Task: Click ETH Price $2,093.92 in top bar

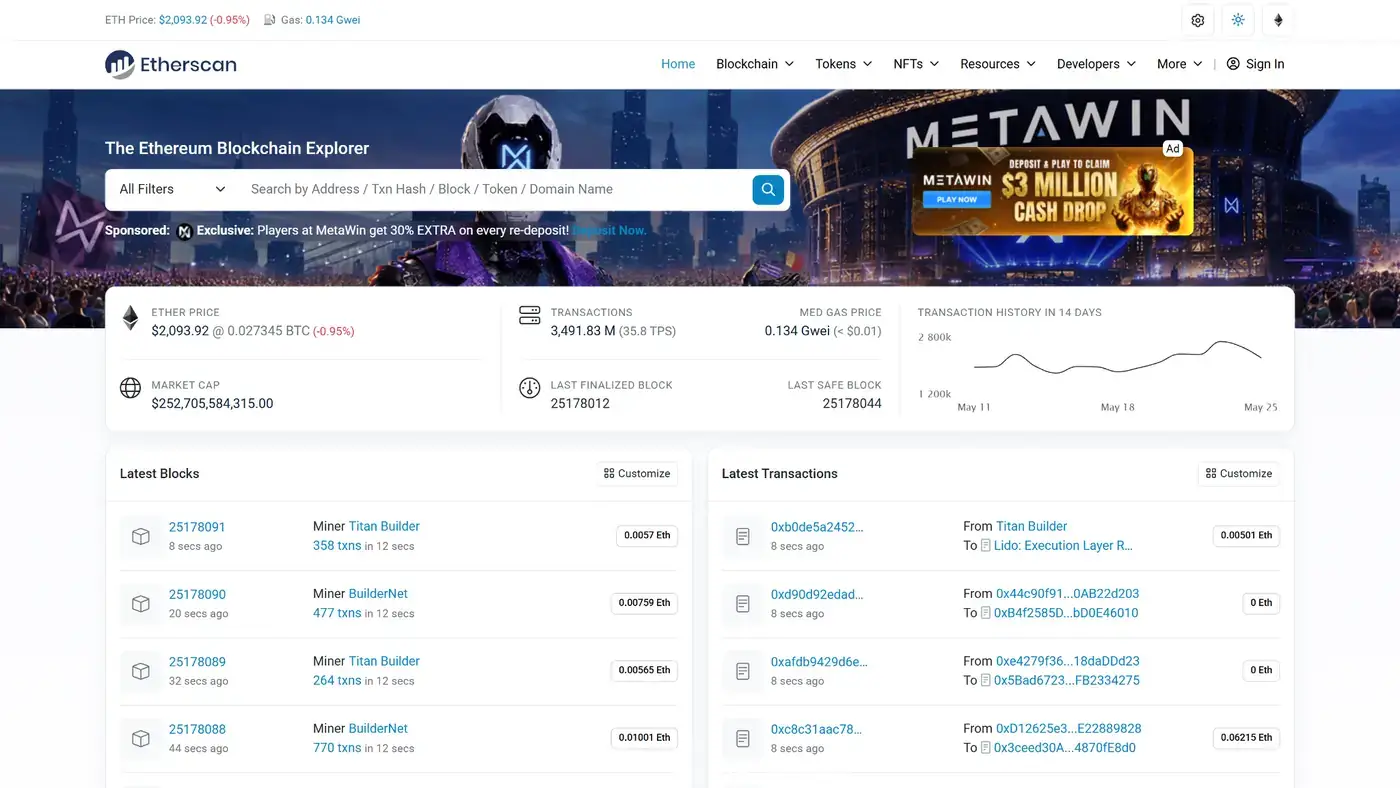Action: pos(183,20)
